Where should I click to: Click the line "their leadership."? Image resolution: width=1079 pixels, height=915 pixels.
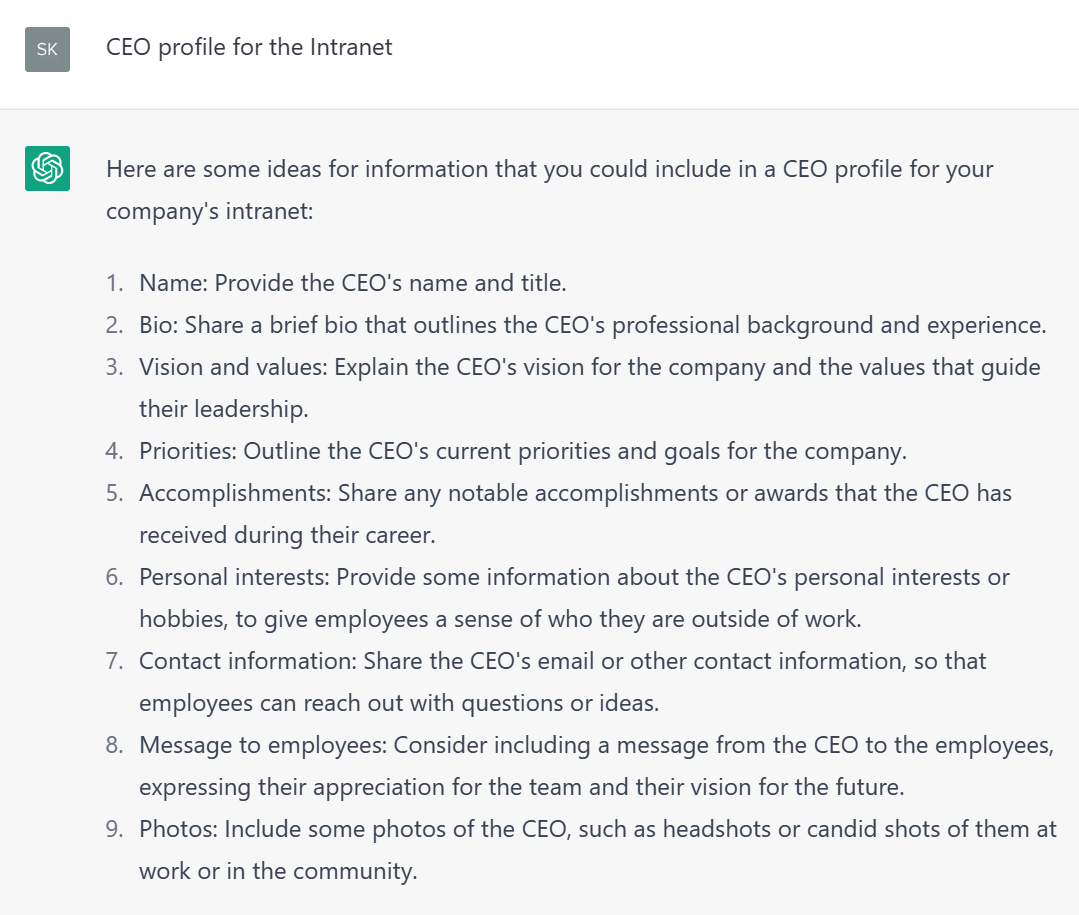[x=223, y=409]
